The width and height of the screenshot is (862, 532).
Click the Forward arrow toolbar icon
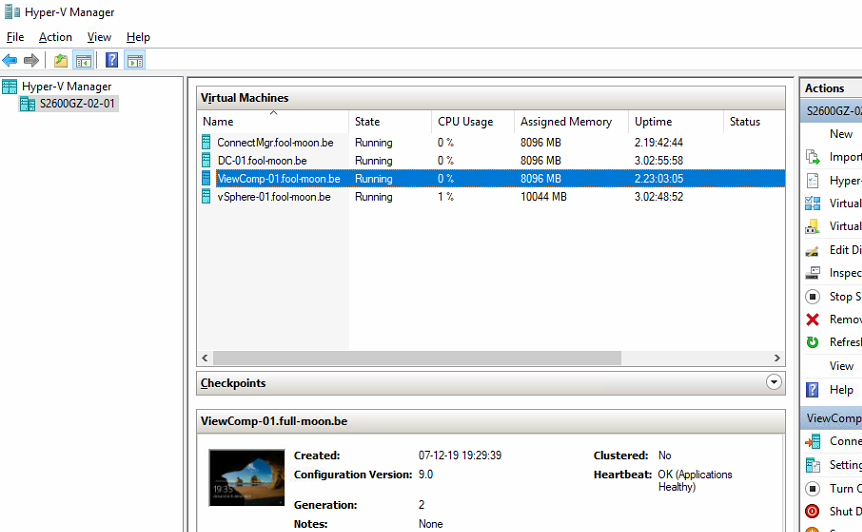pyautogui.click(x=31, y=60)
